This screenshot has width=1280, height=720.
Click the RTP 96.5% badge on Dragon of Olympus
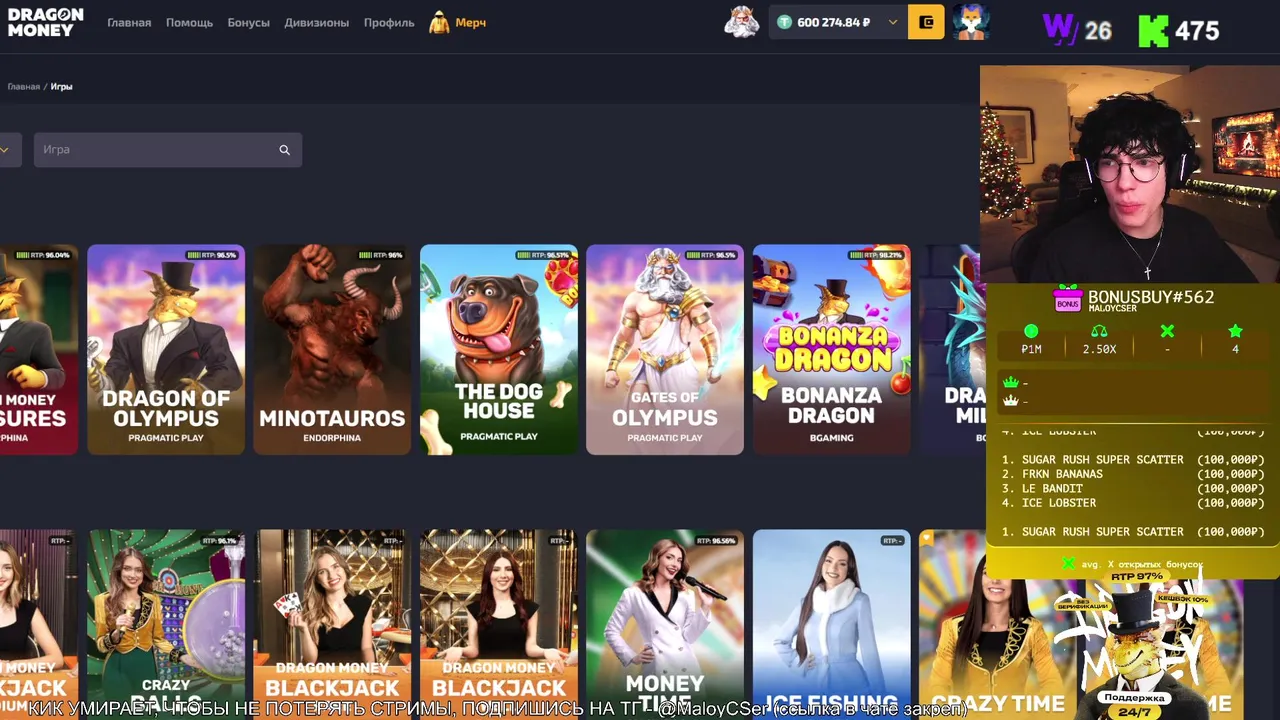pos(212,255)
